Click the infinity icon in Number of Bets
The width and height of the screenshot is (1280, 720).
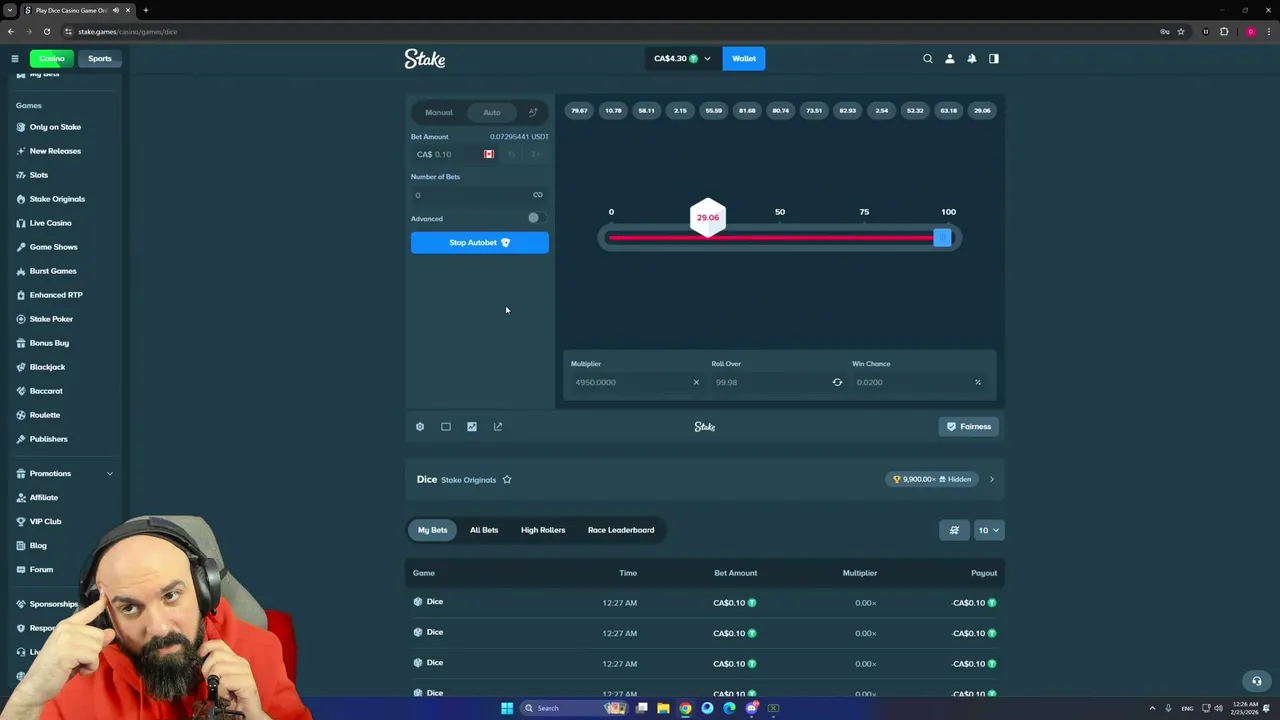(538, 195)
